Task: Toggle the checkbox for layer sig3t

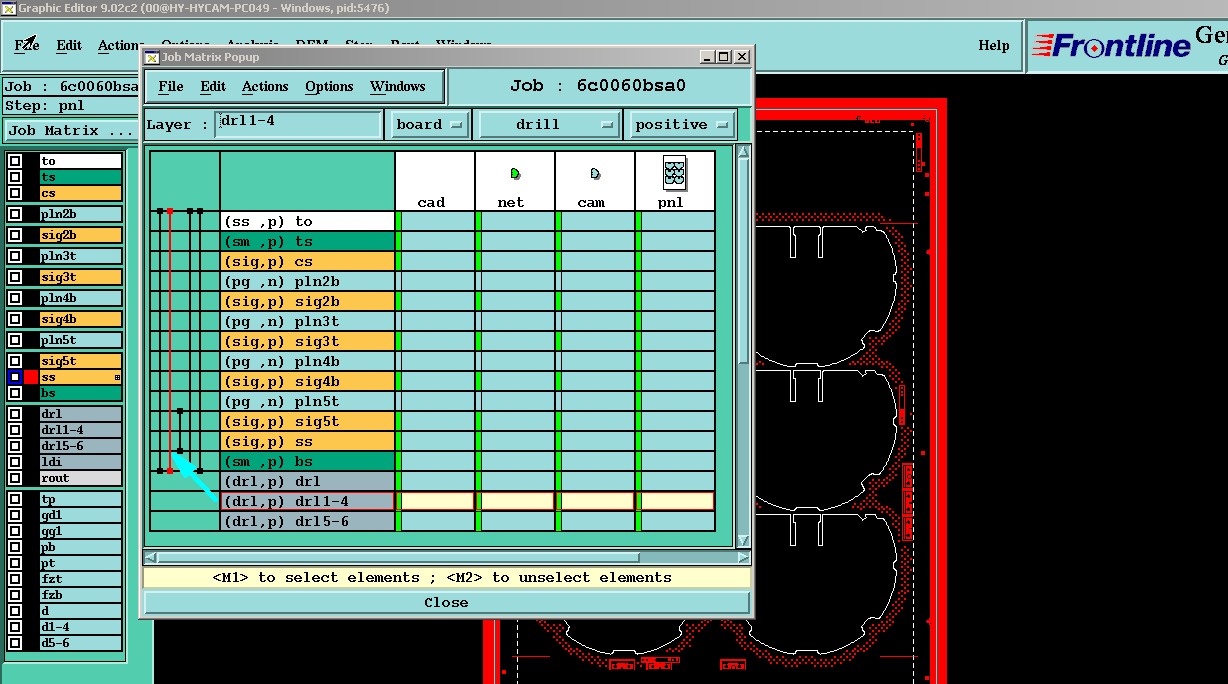Action: 15,277
